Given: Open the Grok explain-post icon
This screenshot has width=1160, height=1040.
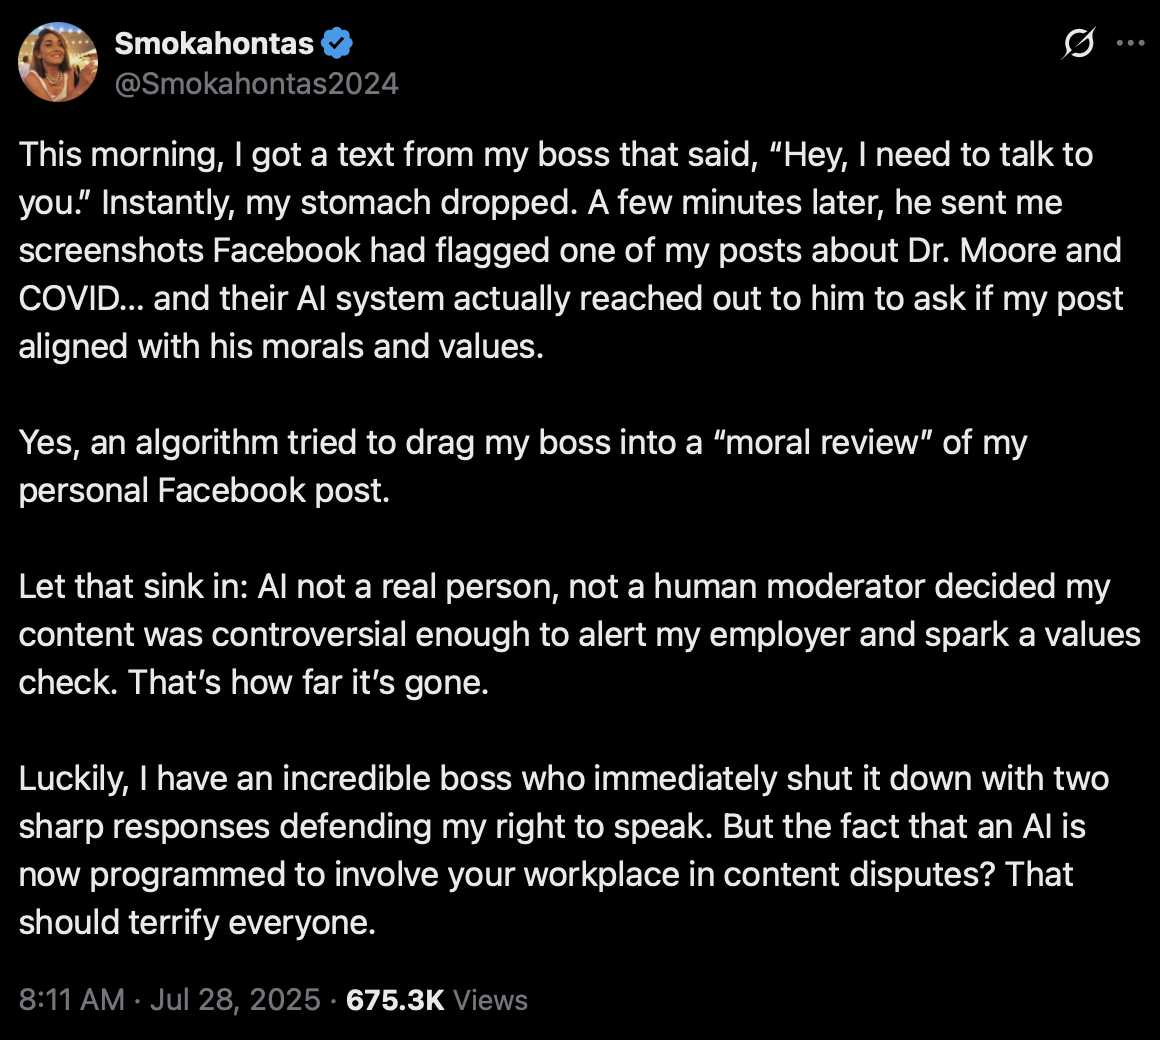Looking at the screenshot, I should 1079,43.
